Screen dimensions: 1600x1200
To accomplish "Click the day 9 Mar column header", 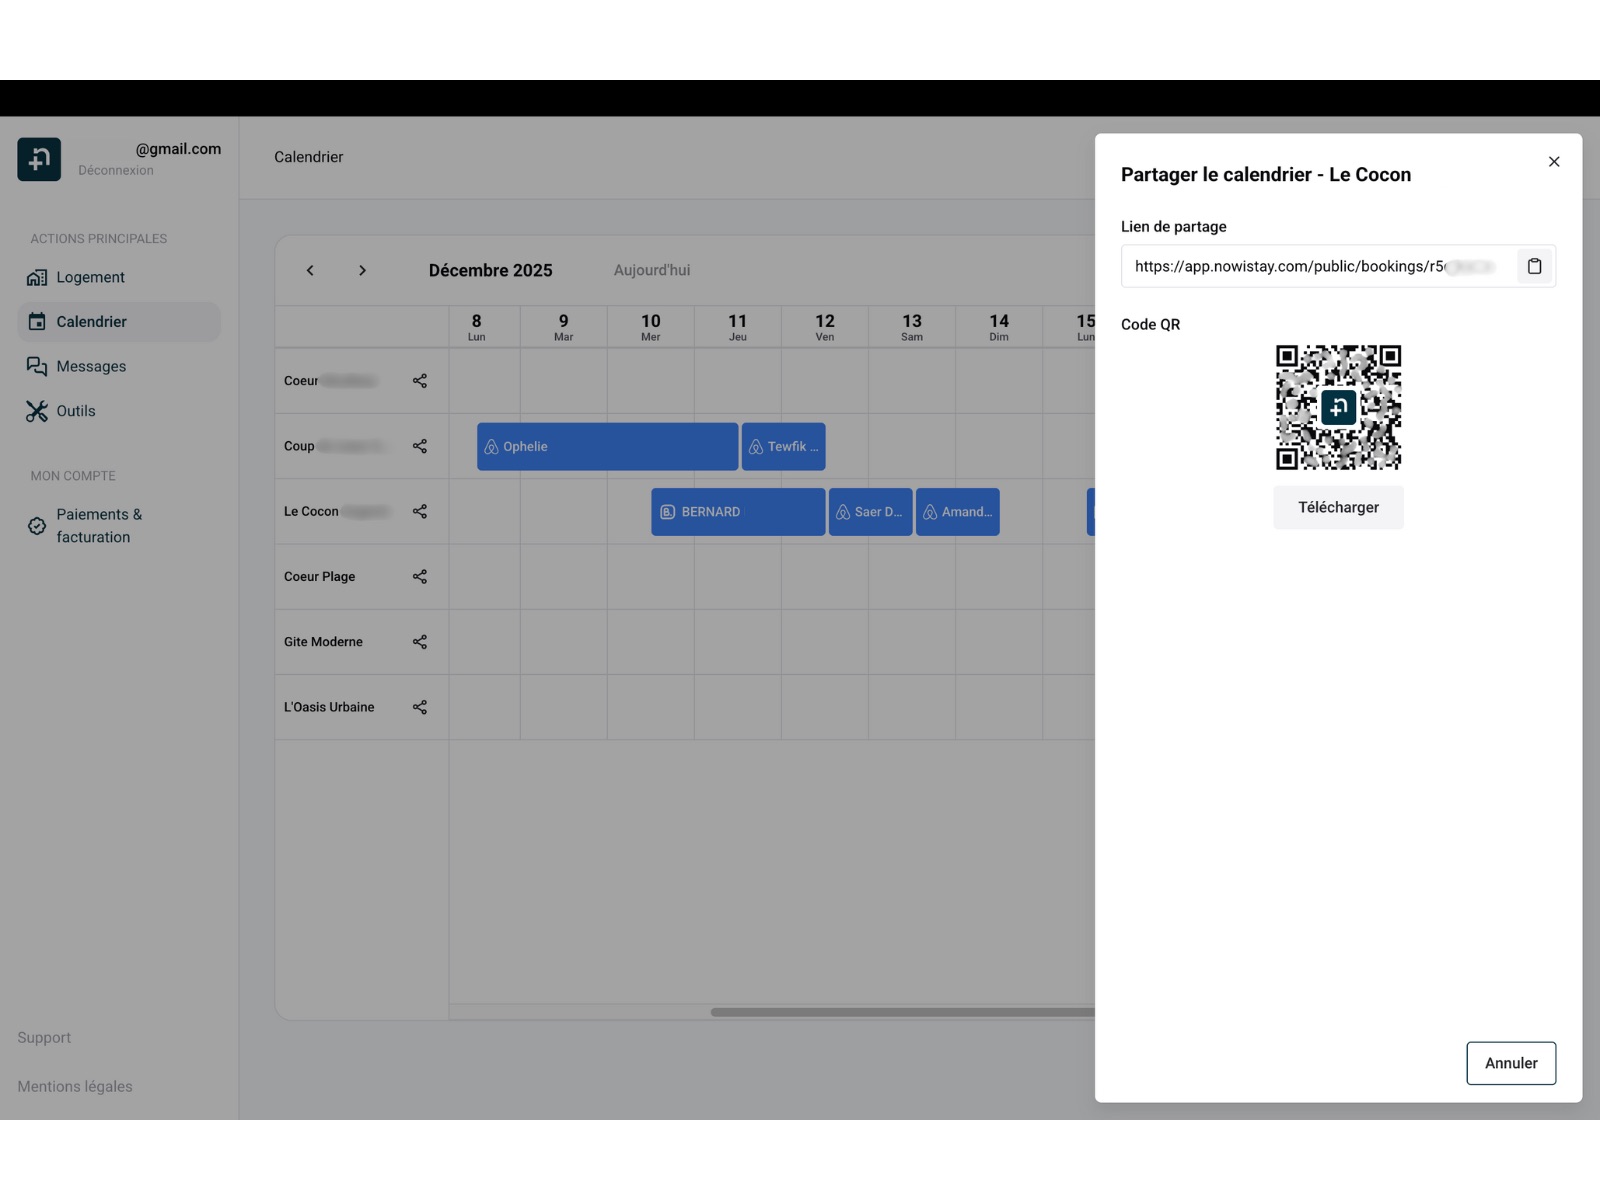I will [x=564, y=326].
